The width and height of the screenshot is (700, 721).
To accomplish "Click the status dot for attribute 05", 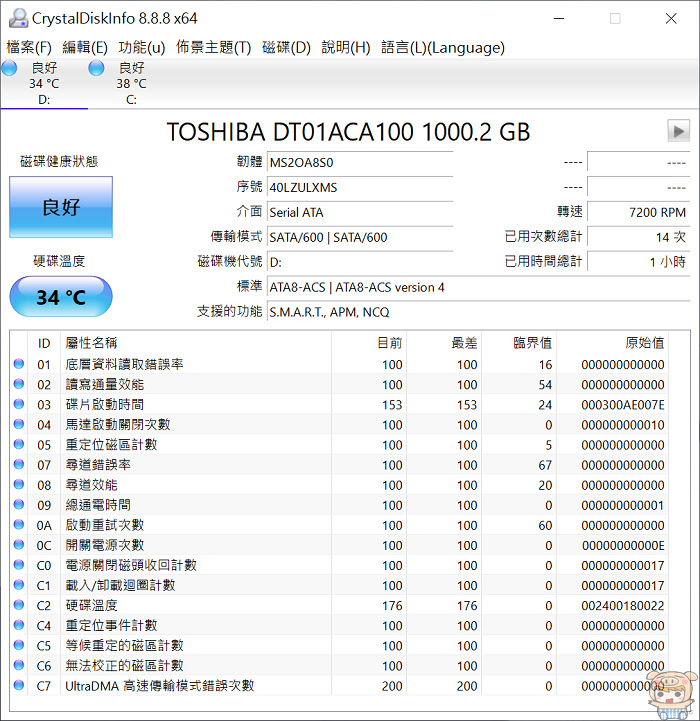I will (x=19, y=444).
